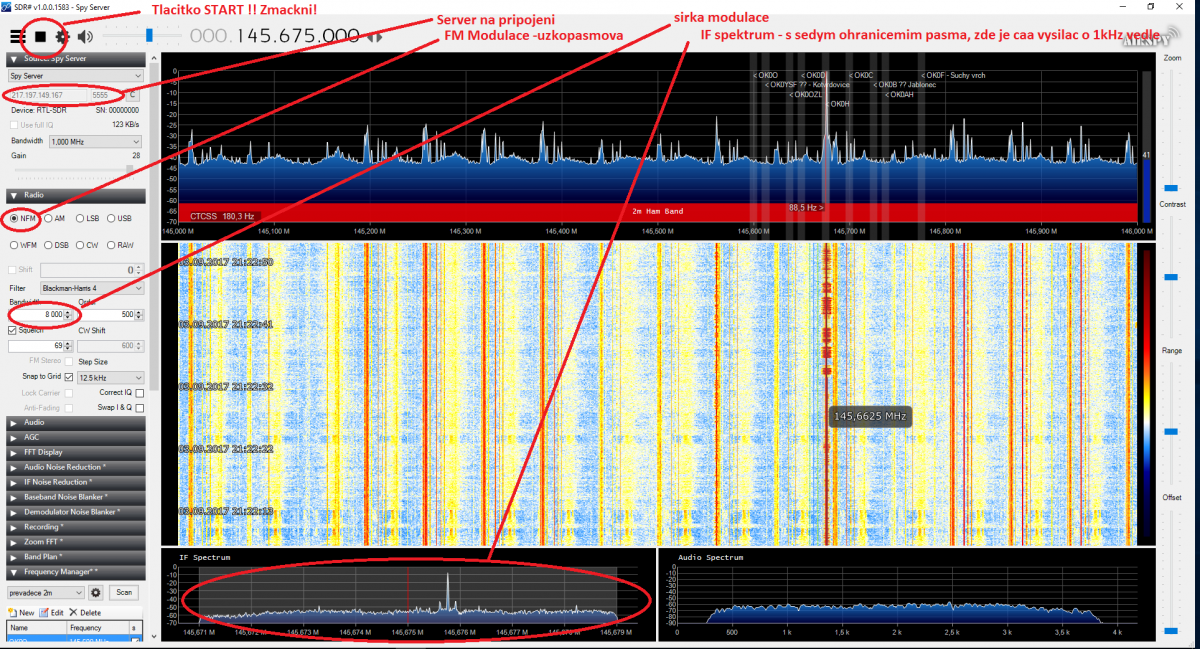Stop the radio with the stop button

click(41, 36)
